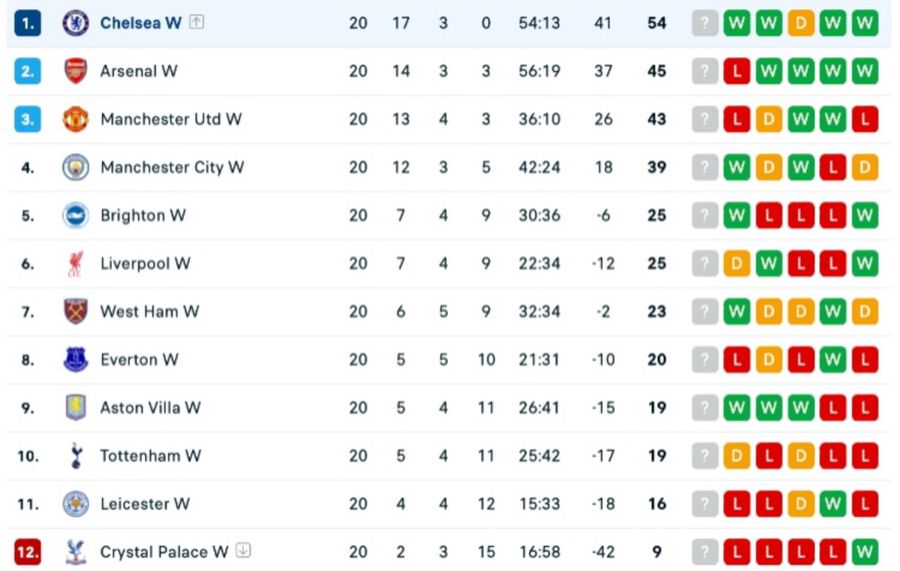Open the Crystal Palace W team link
The width and height of the screenshot is (900, 571).
[163, 552]
